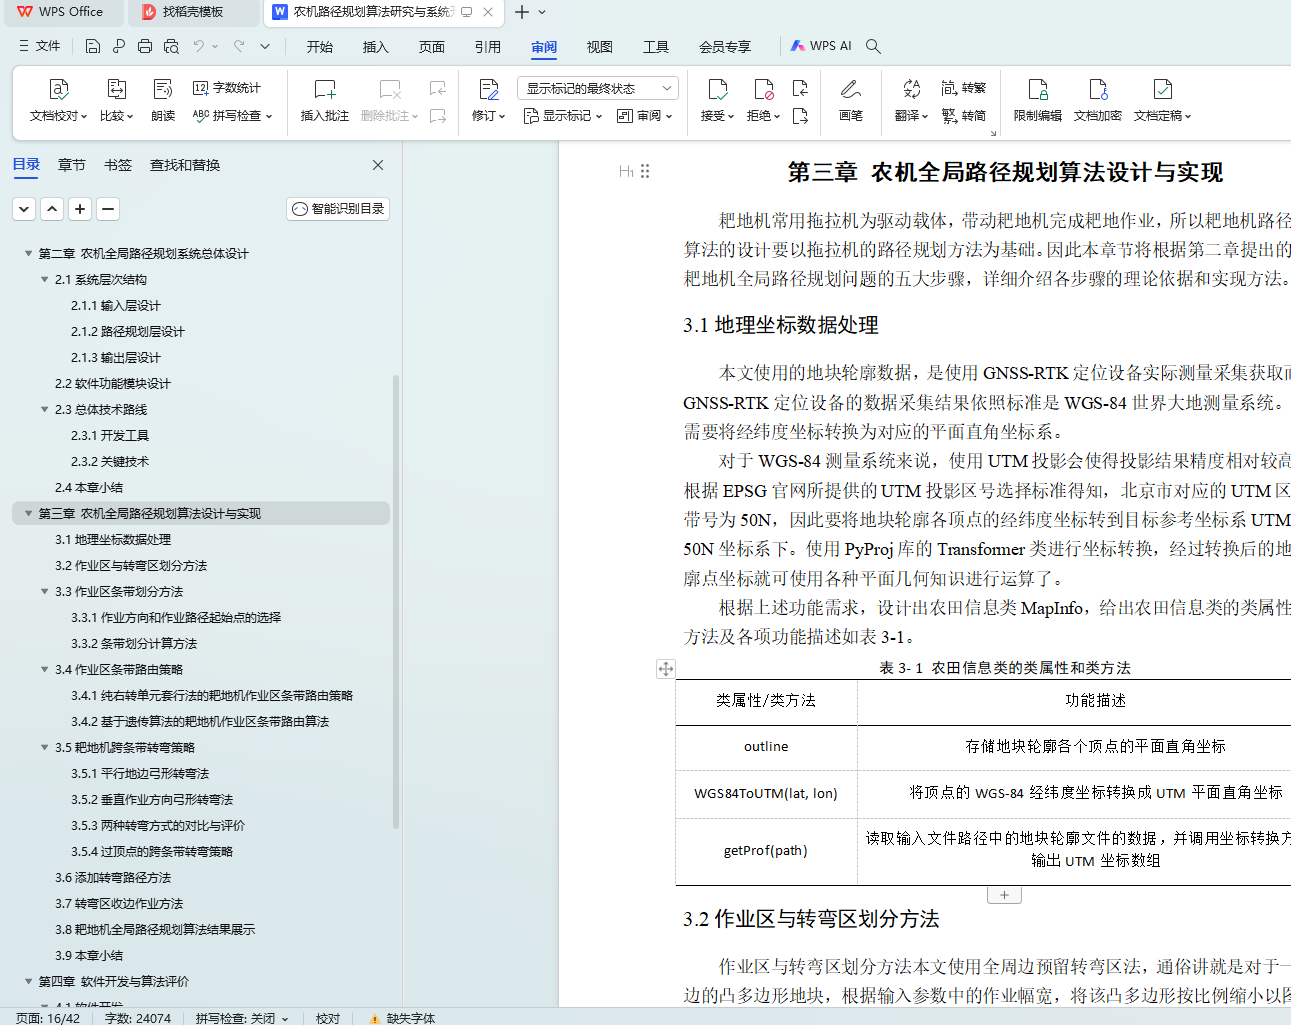Switch to the 视图 ribbon tab
The width and height of the screenshot is (1291, 1025).
(x=600, y=47)
